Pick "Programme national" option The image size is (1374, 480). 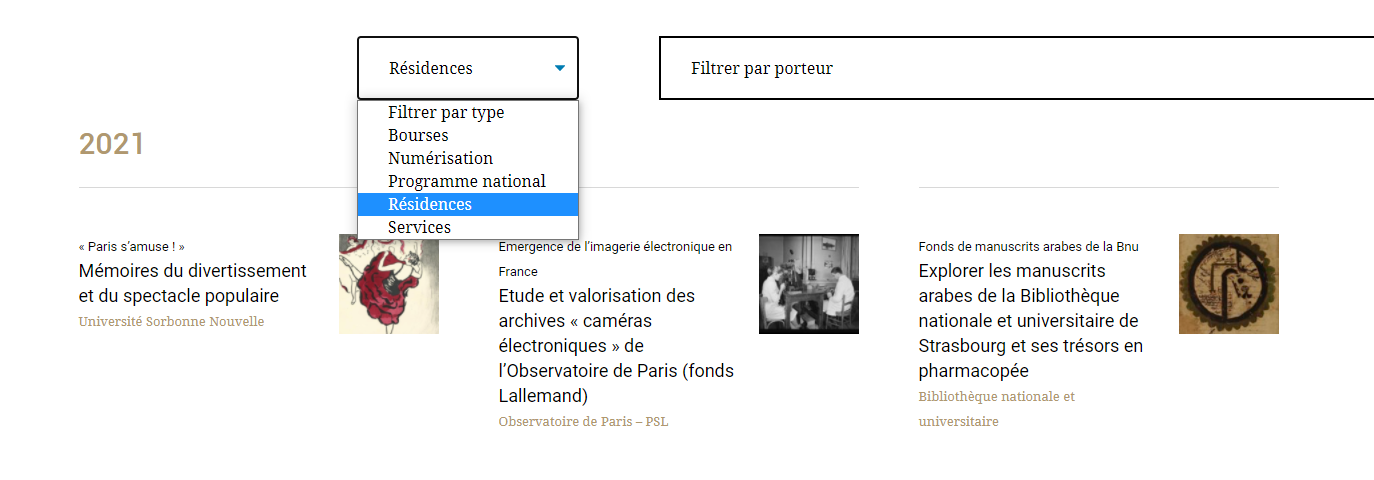468,181
